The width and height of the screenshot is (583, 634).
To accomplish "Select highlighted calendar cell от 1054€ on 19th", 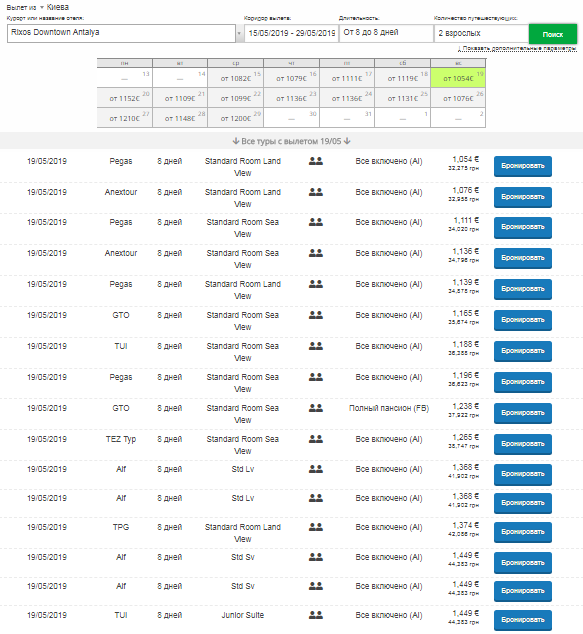I will click(x=458, y=78).
